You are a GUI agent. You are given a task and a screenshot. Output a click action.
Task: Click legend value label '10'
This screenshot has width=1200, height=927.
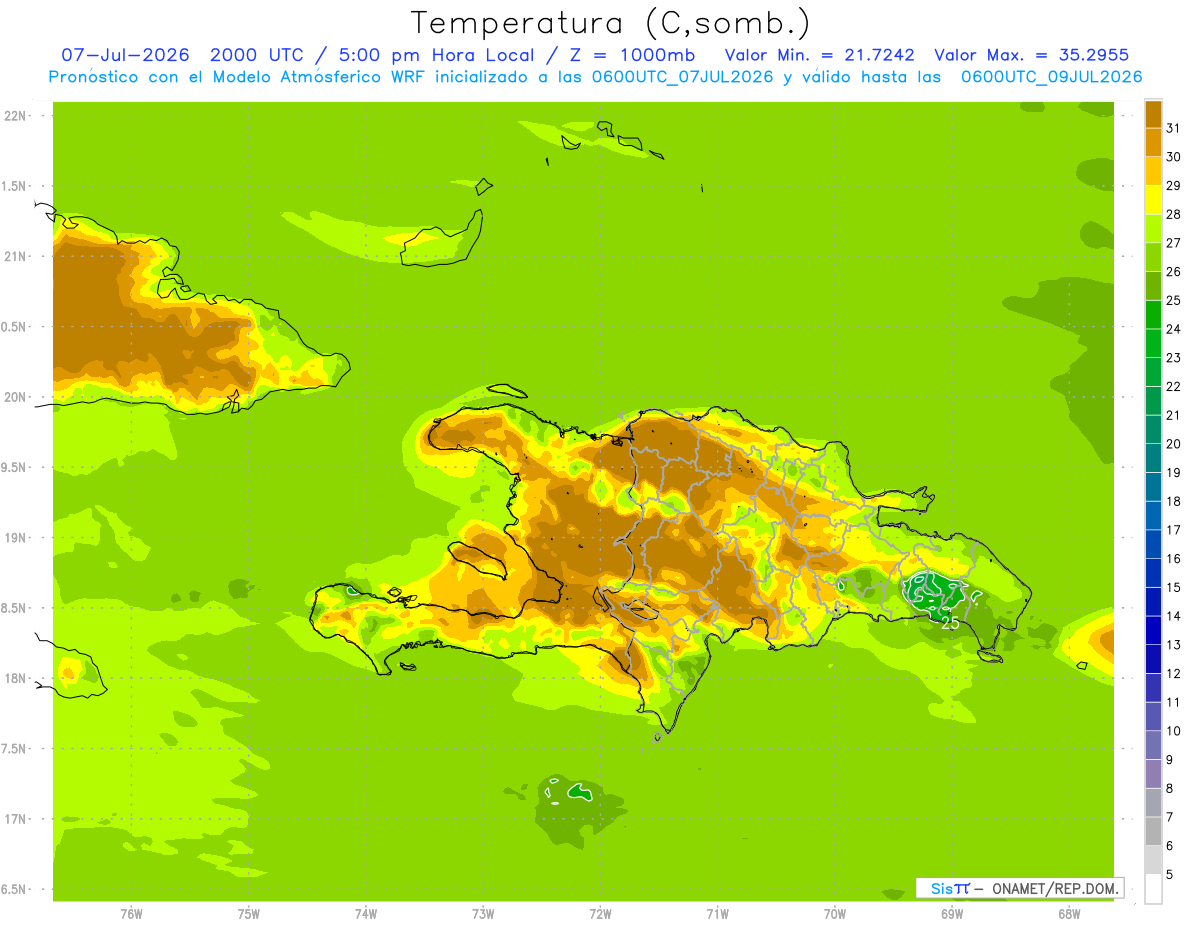coord(1173,731)
